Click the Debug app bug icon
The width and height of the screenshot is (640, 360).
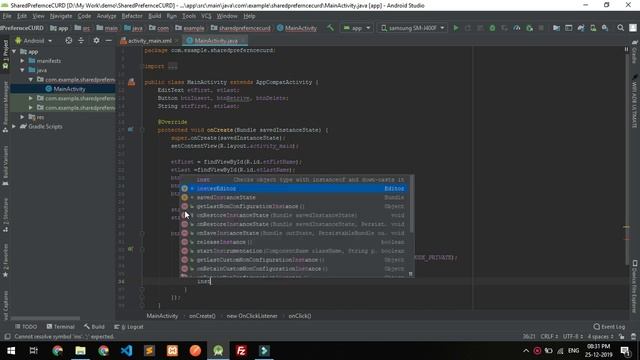pos(492,28)
